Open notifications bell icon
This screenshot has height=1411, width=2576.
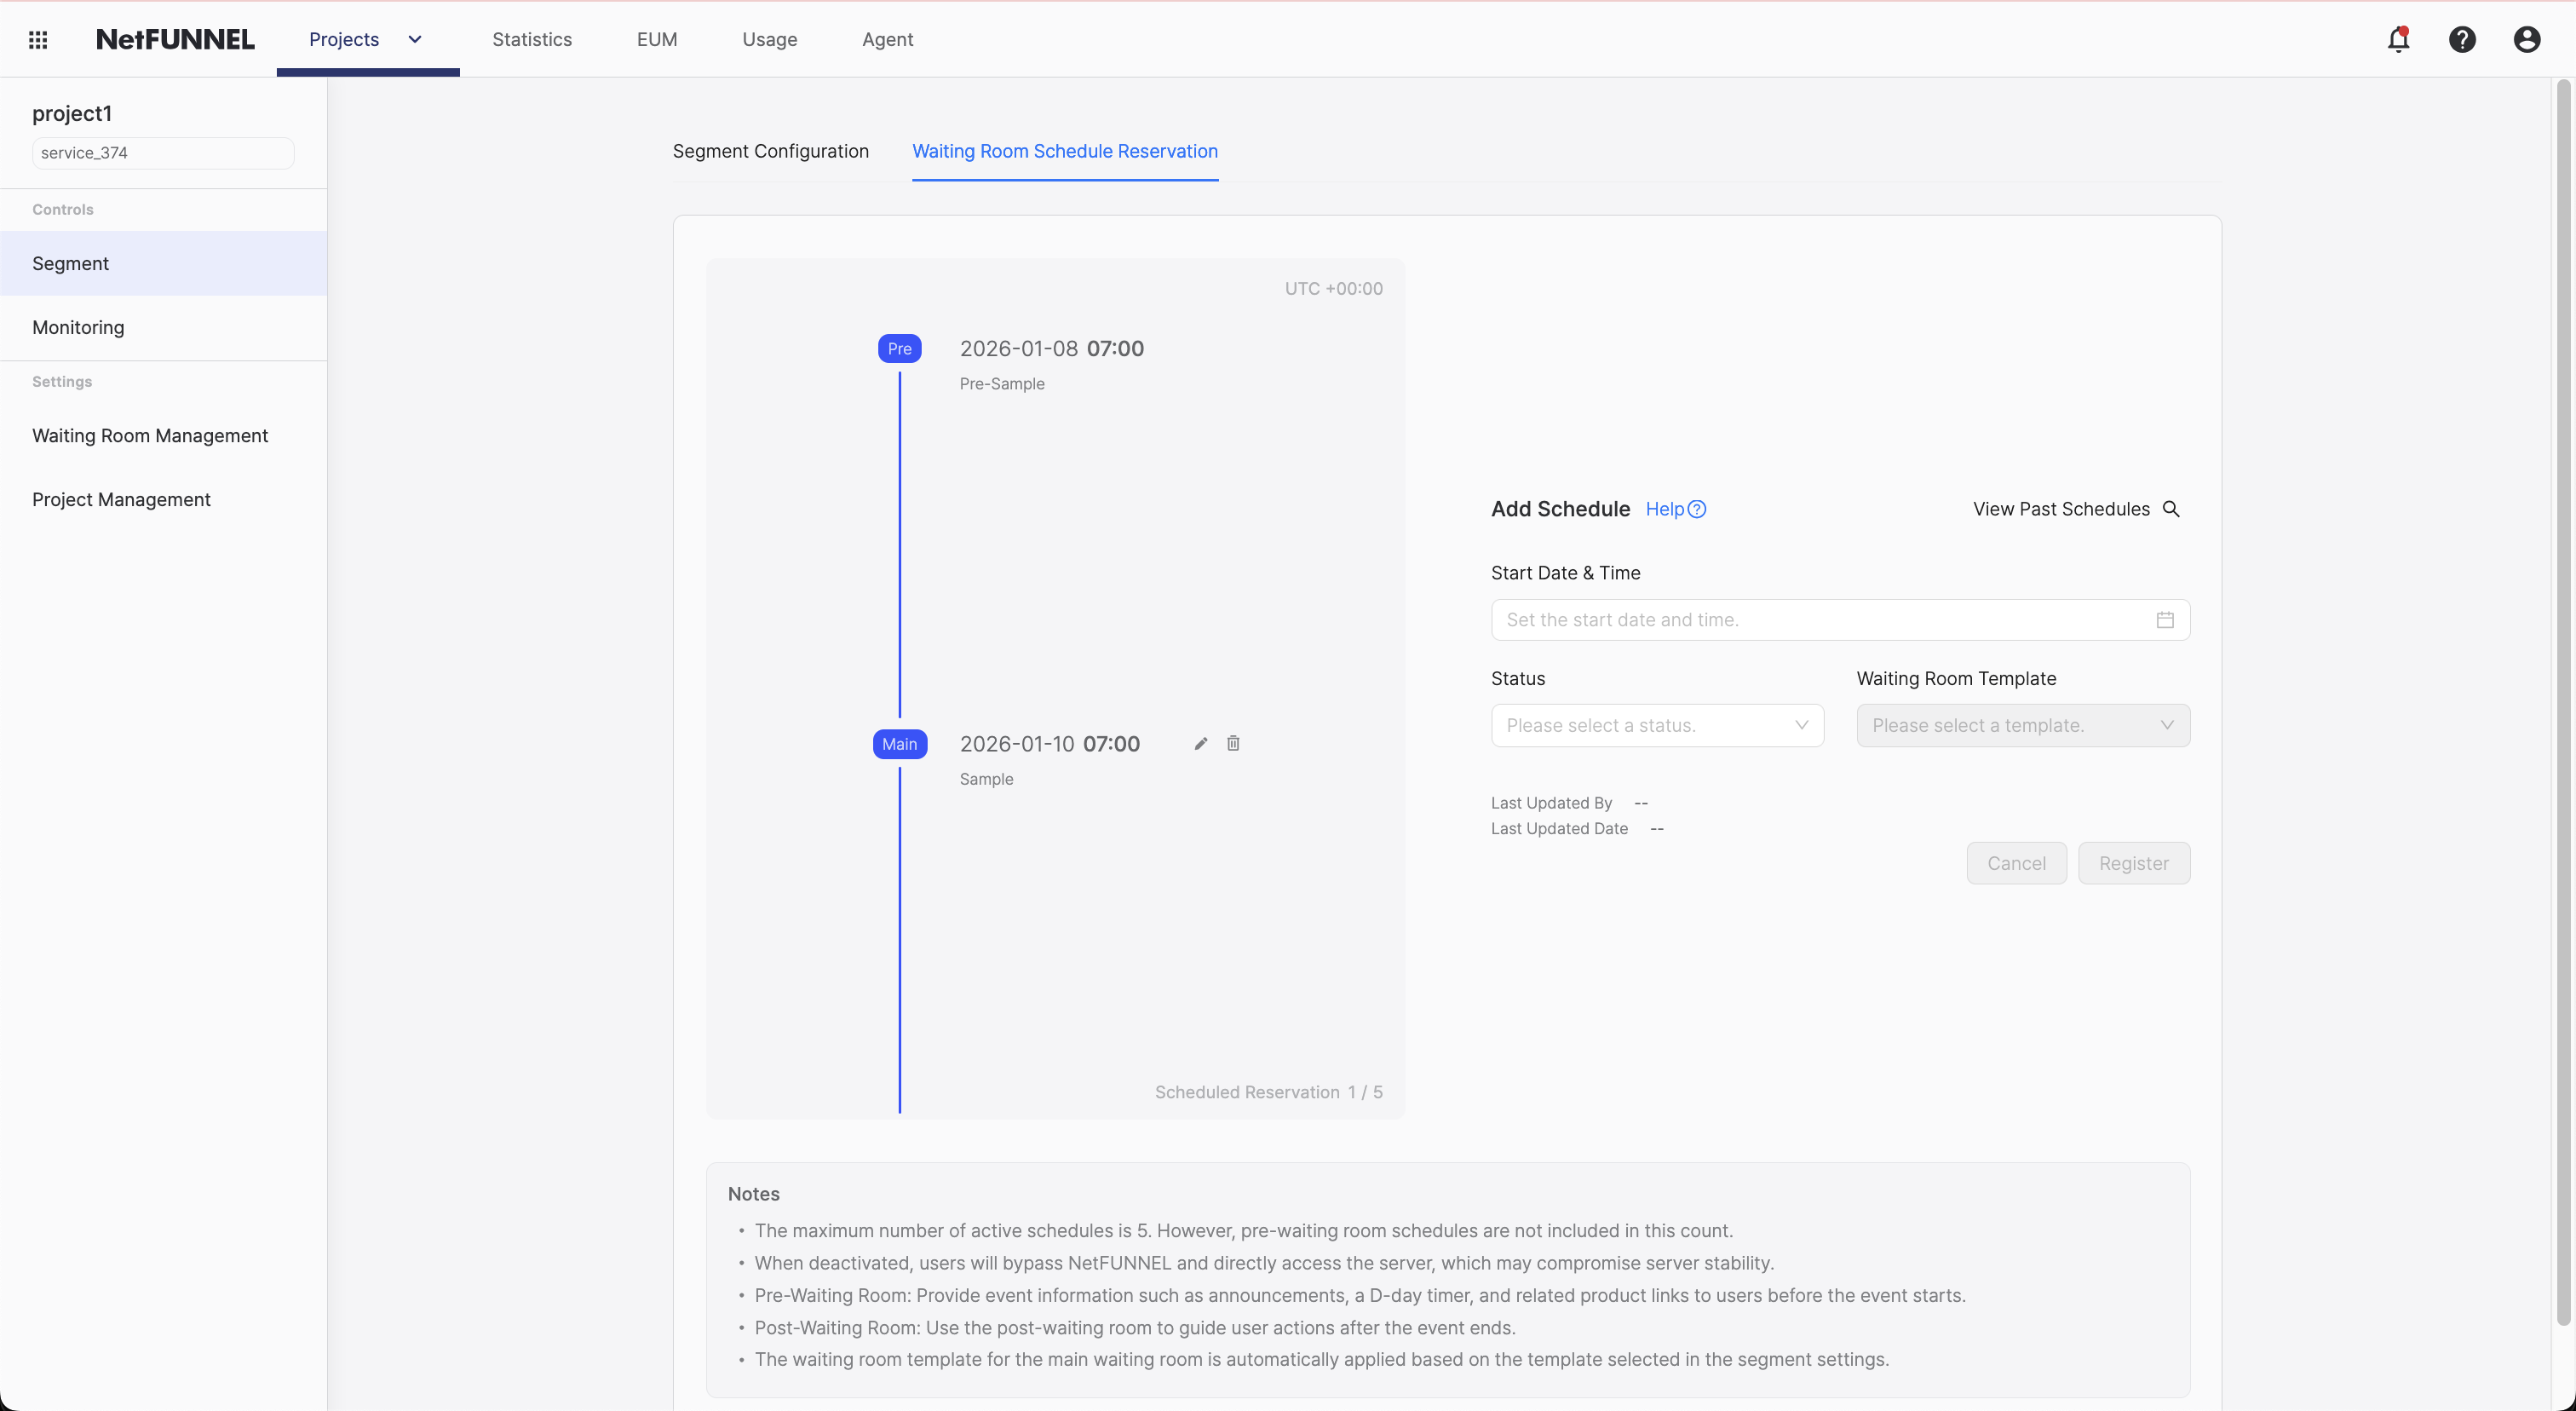click(2398, 40)
